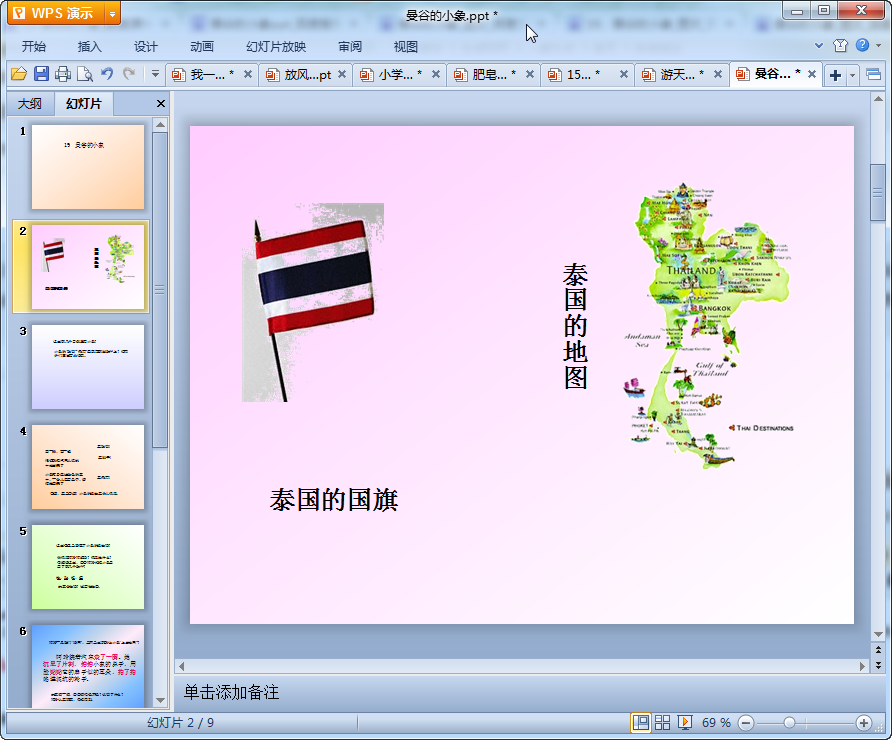Click the thumbnail panel scroll up arrow

[160, 125]
